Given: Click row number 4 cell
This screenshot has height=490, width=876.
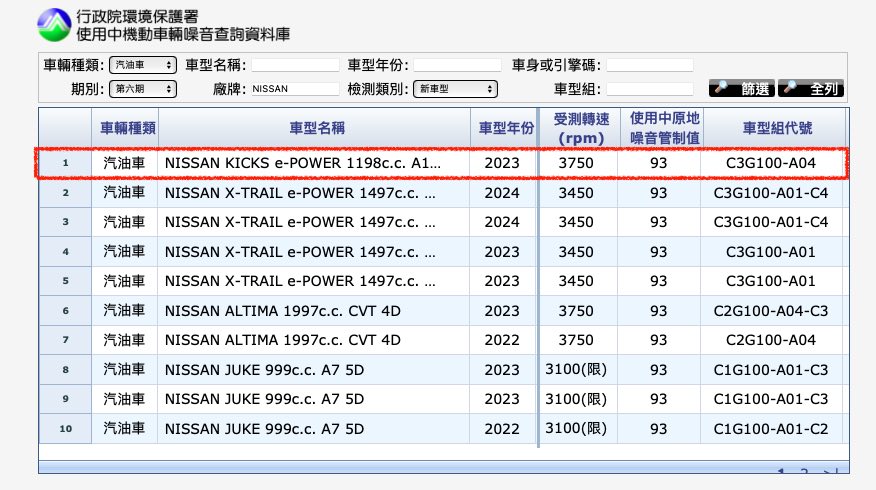Looking at the screenshot, I should point(65,252).
